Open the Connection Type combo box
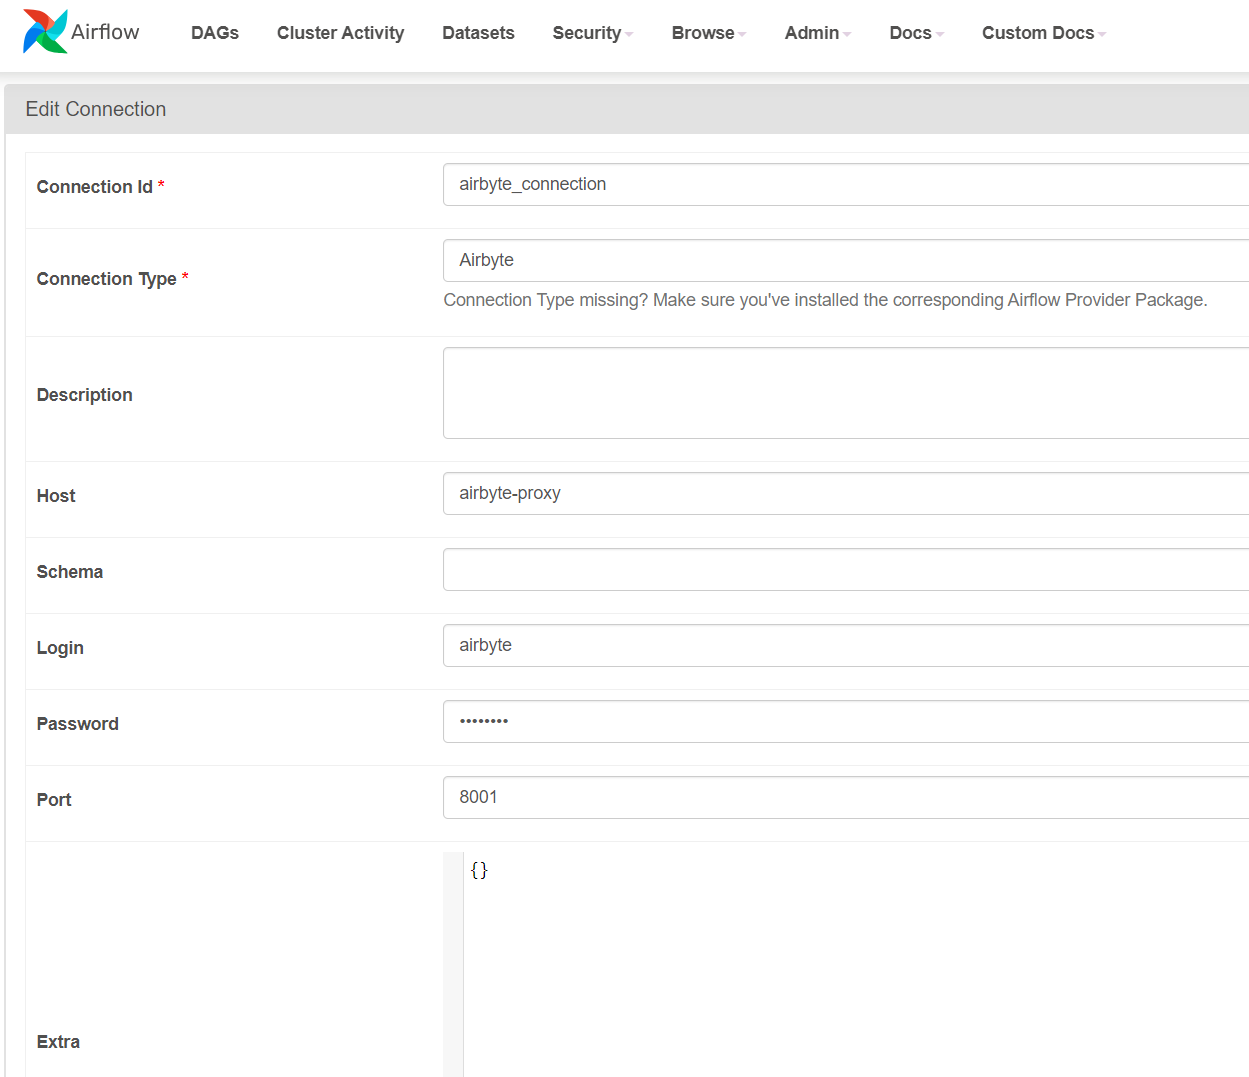Screen dimensions: 1249x1077 pyautogui.click(x=846, y=260)
